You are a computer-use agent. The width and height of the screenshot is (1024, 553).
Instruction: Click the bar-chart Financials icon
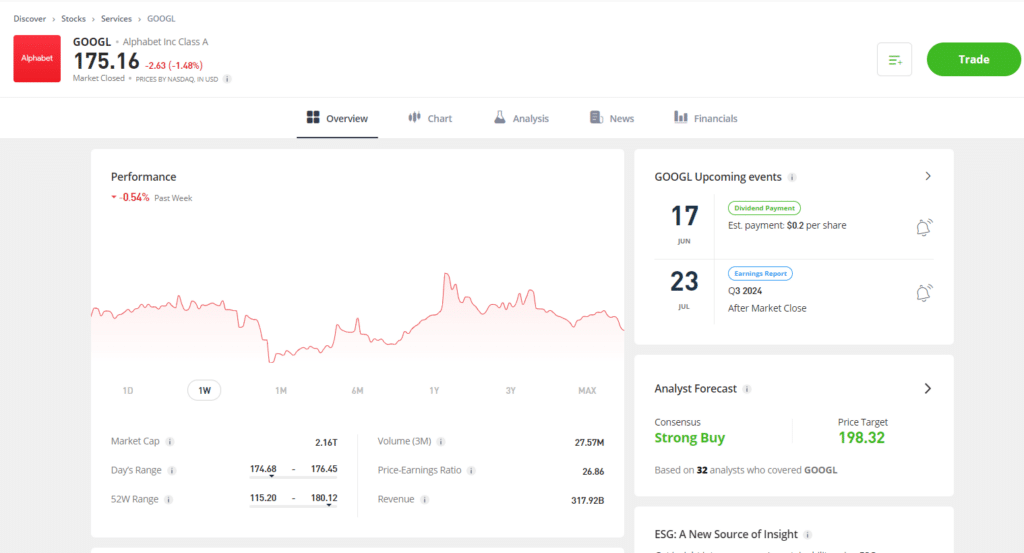point(680,117)
